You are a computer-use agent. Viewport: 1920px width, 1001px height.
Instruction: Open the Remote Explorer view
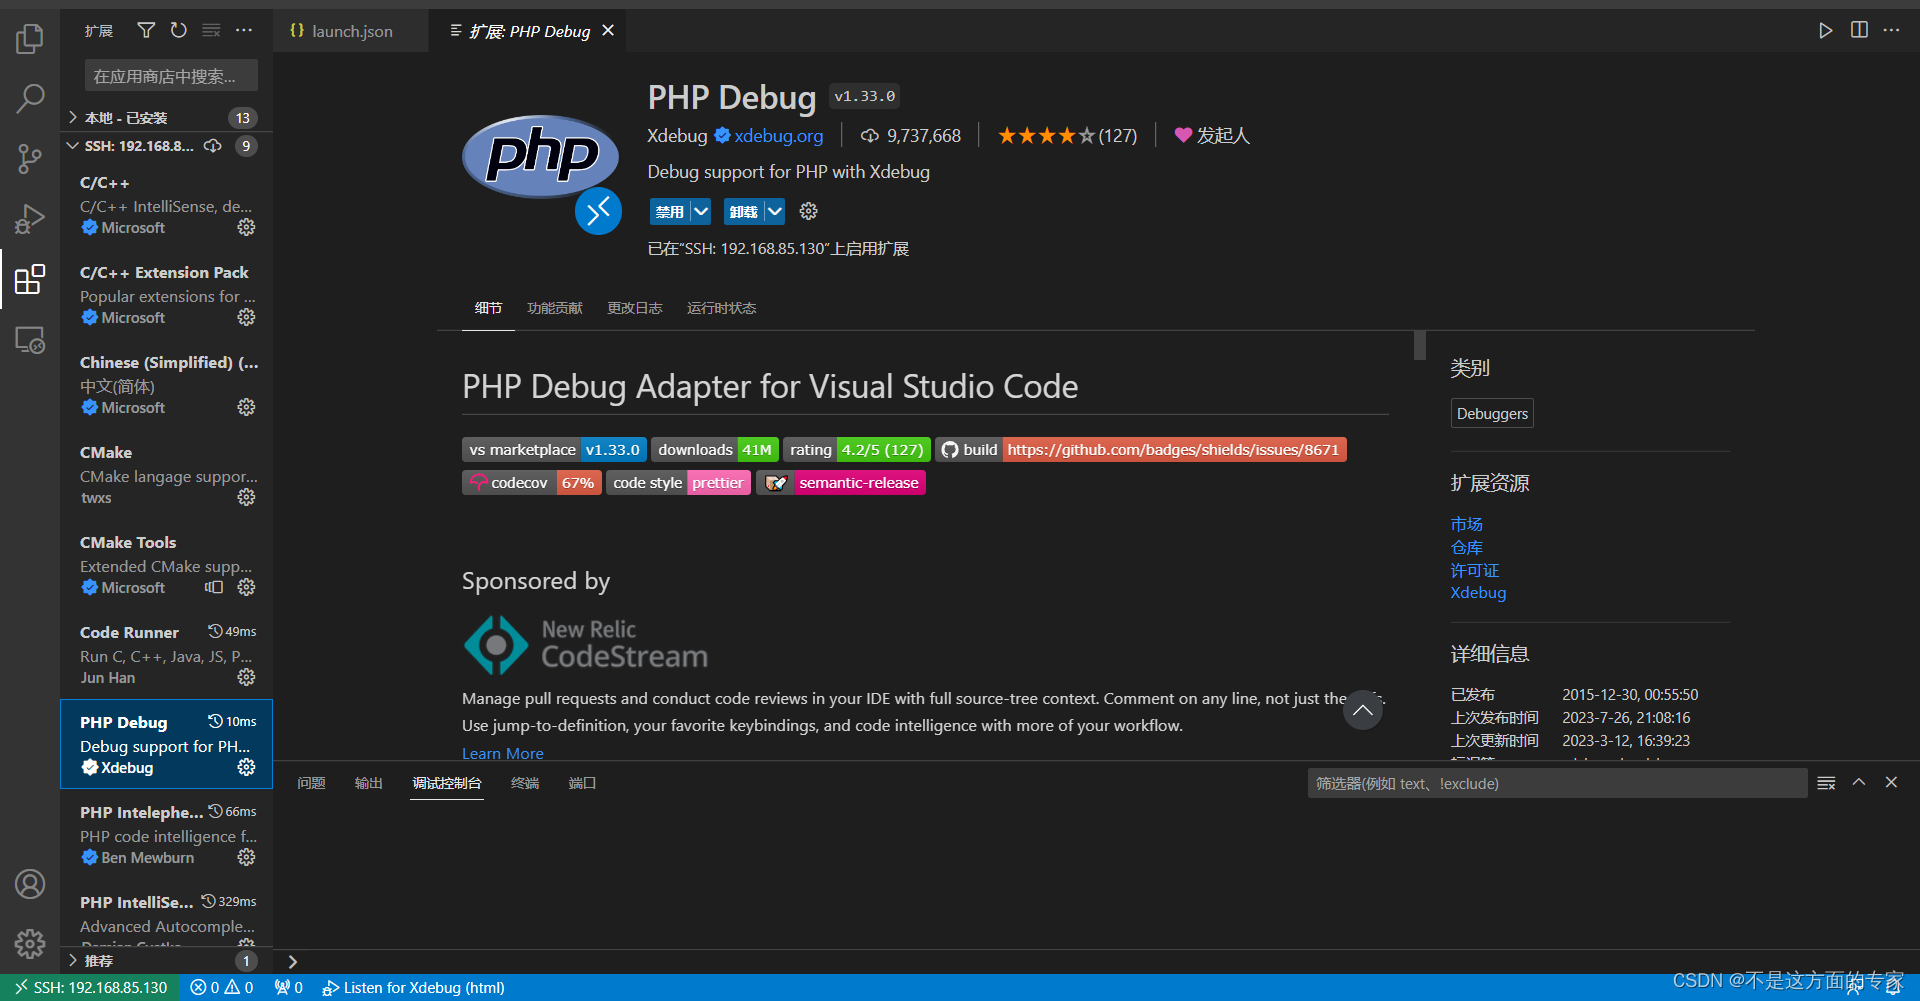[x=30, y=340]
